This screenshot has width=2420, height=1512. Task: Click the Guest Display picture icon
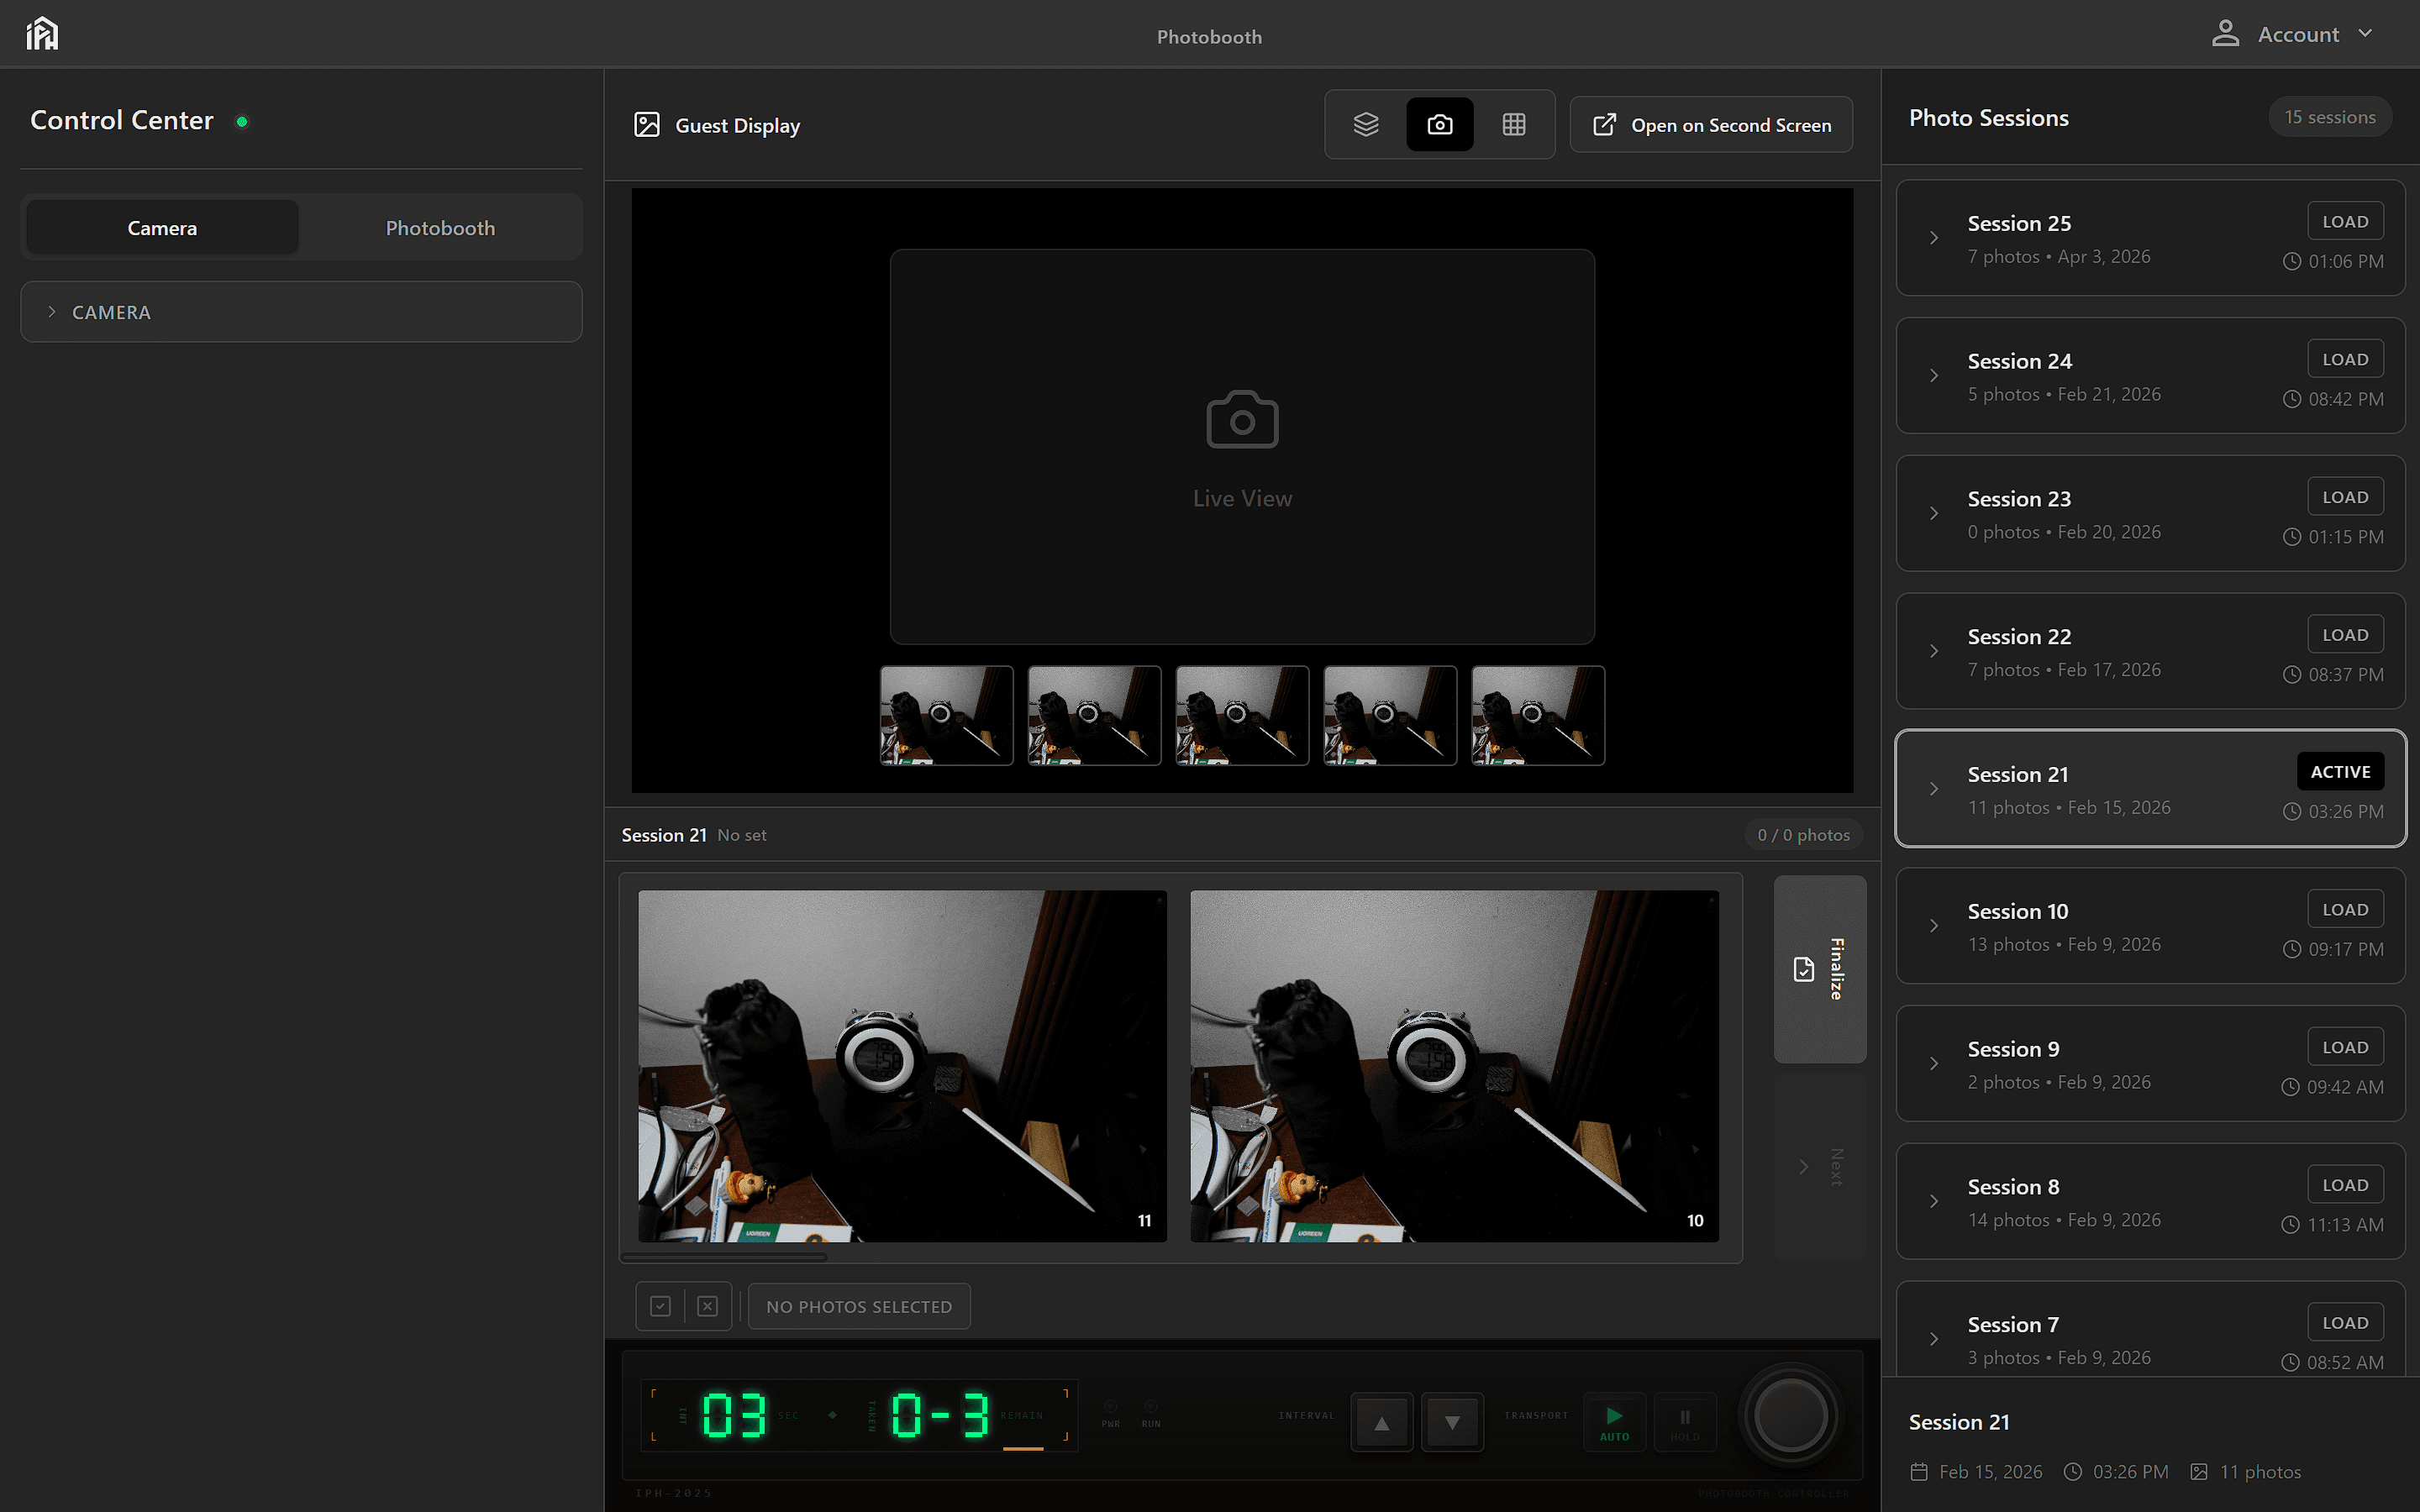pyautogui.click(x=647, y=125)
